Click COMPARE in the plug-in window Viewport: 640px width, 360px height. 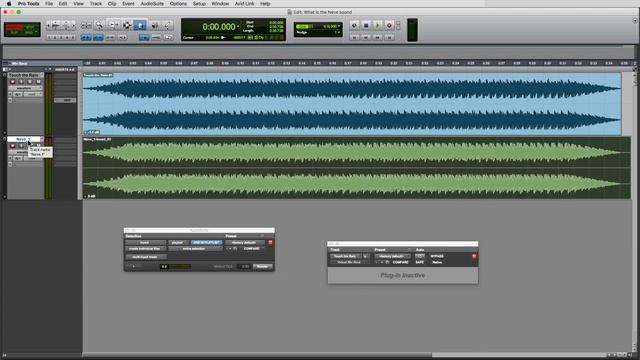point(400,262)
